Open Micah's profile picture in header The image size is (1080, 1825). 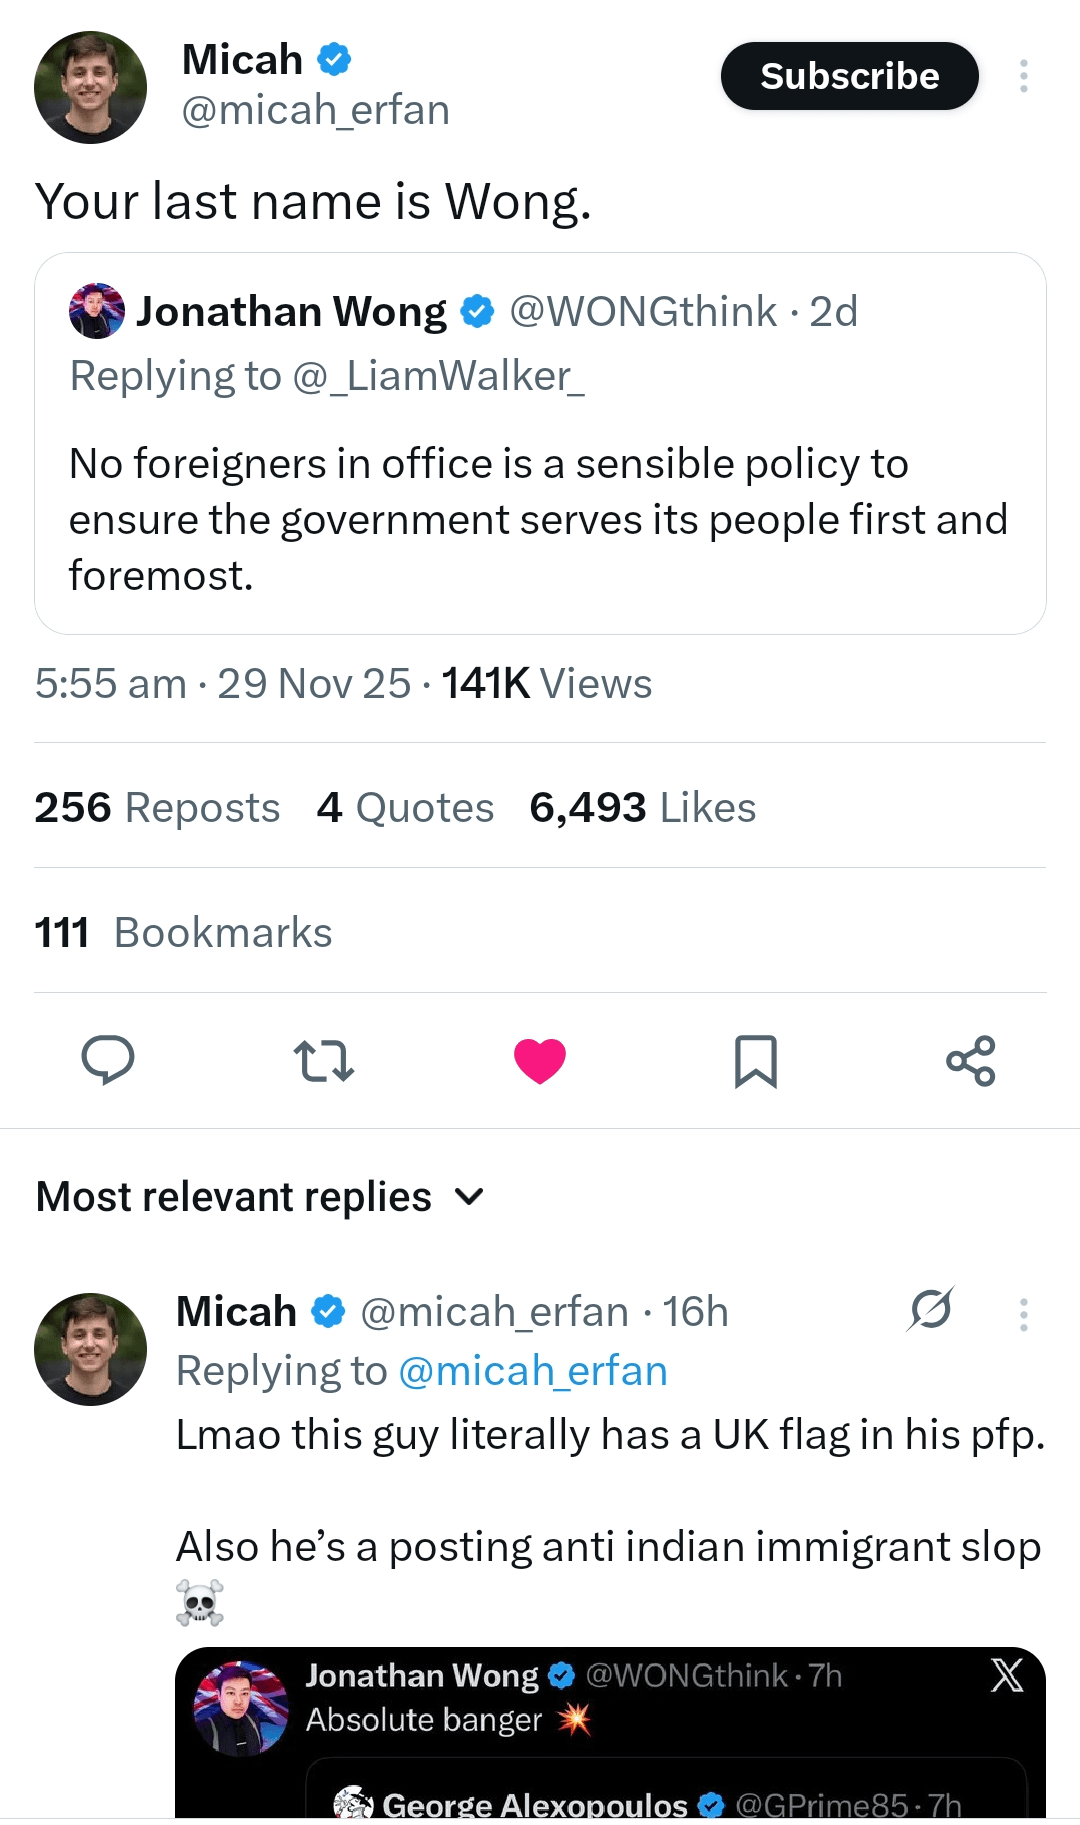click(90, 87)
